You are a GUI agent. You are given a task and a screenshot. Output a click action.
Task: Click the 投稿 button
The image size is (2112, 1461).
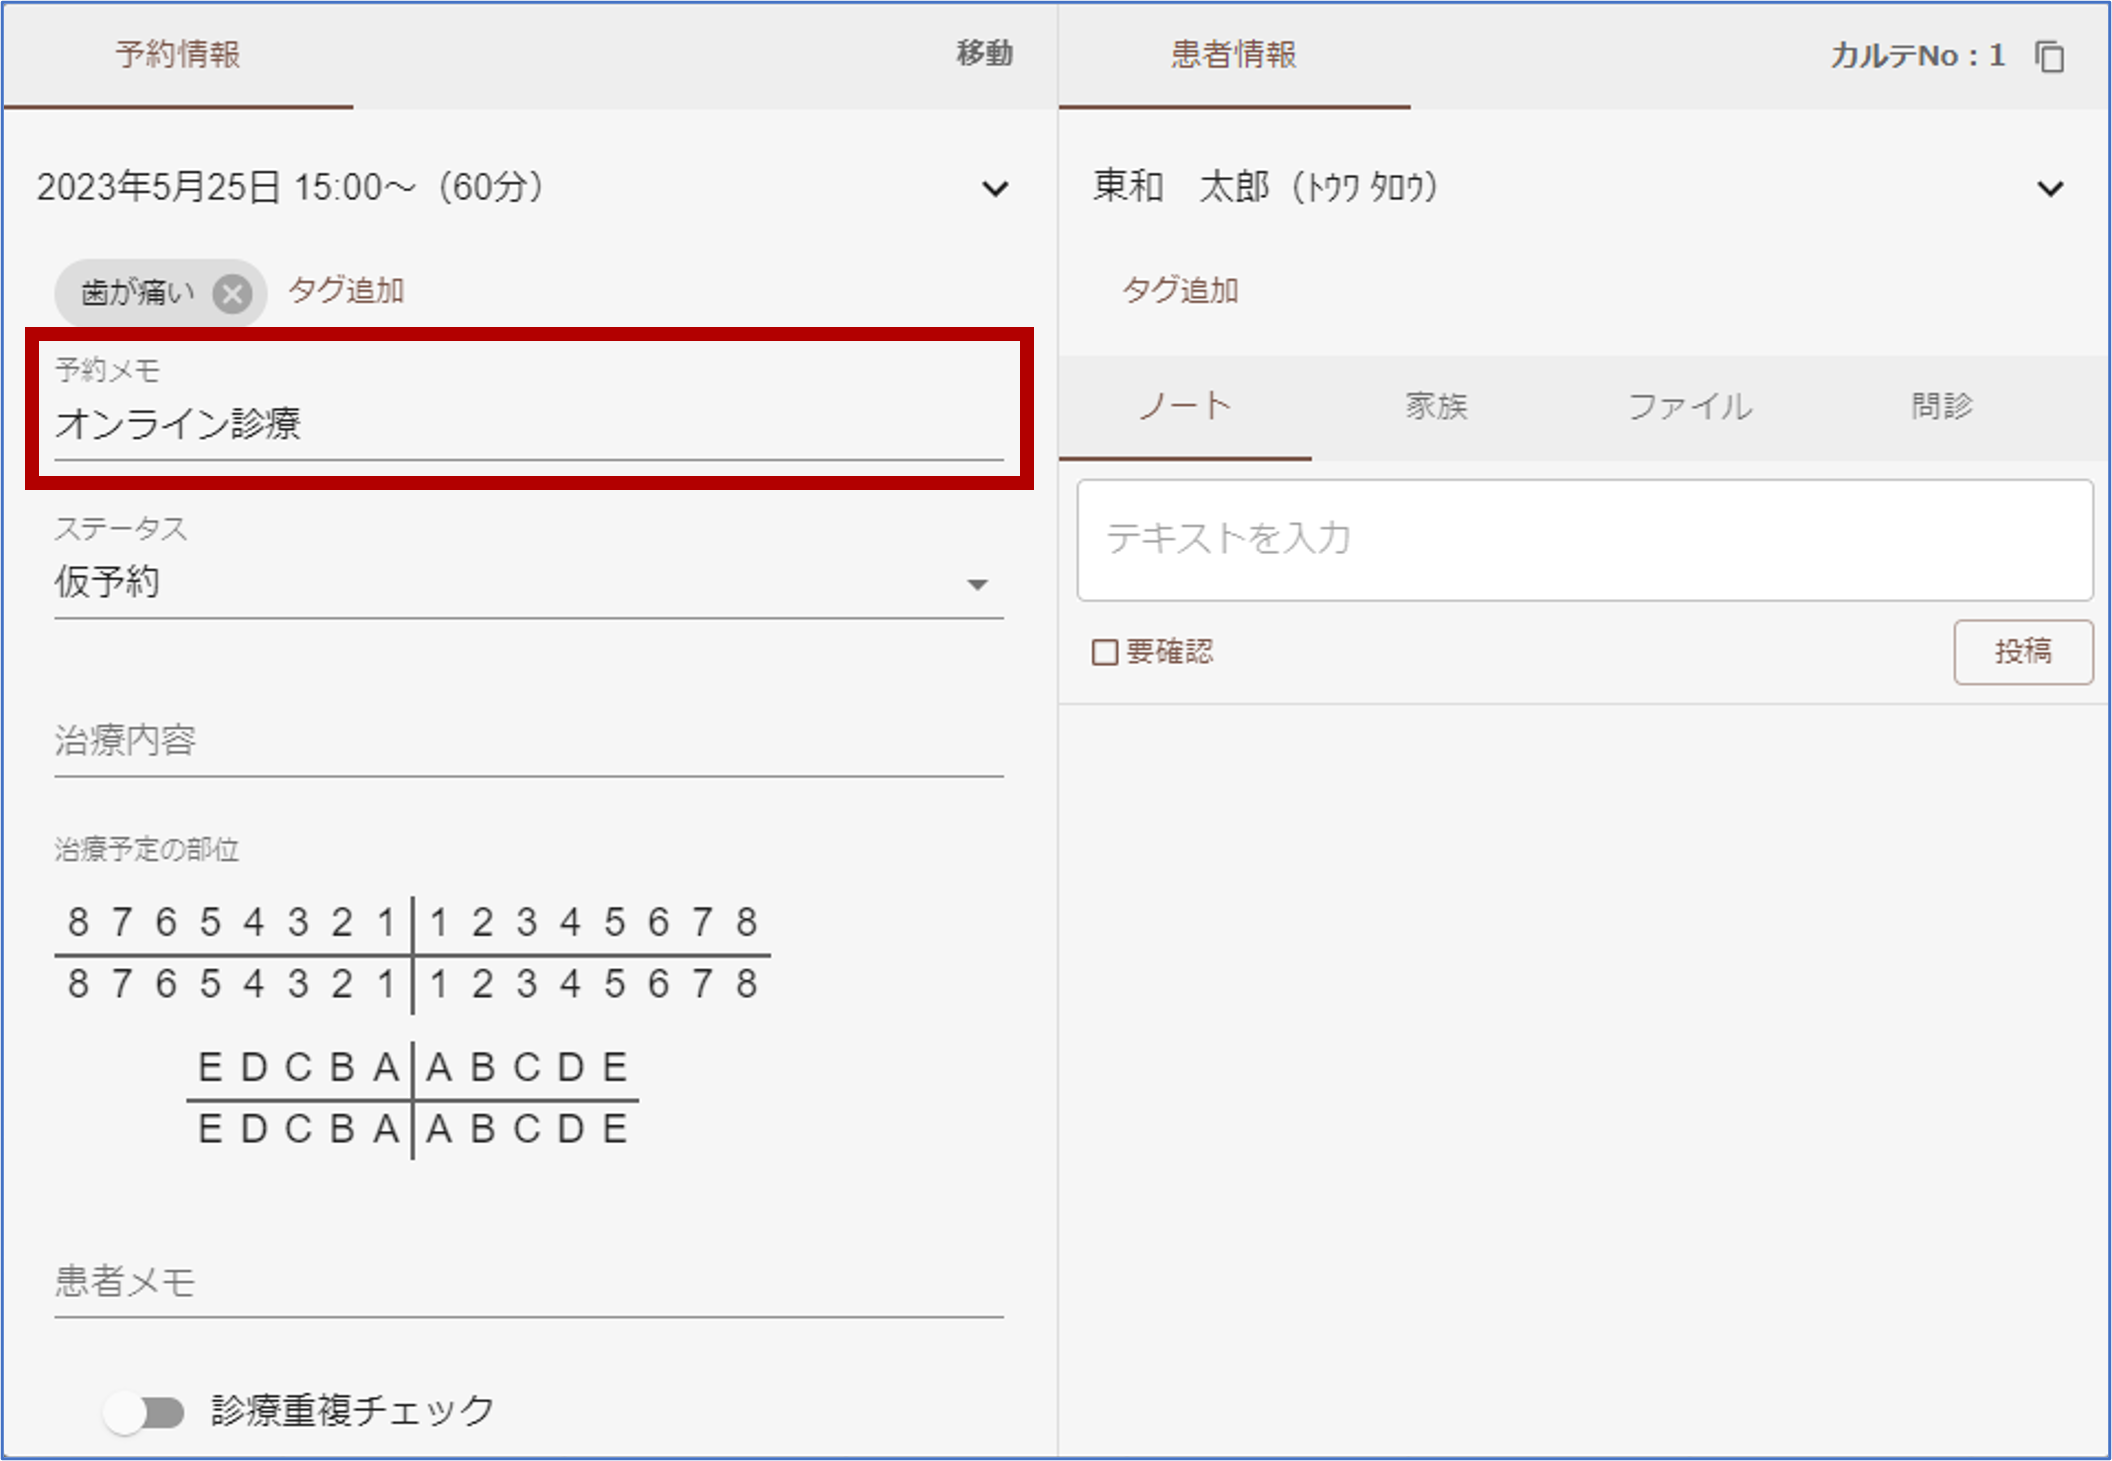tap(2022, 652)
